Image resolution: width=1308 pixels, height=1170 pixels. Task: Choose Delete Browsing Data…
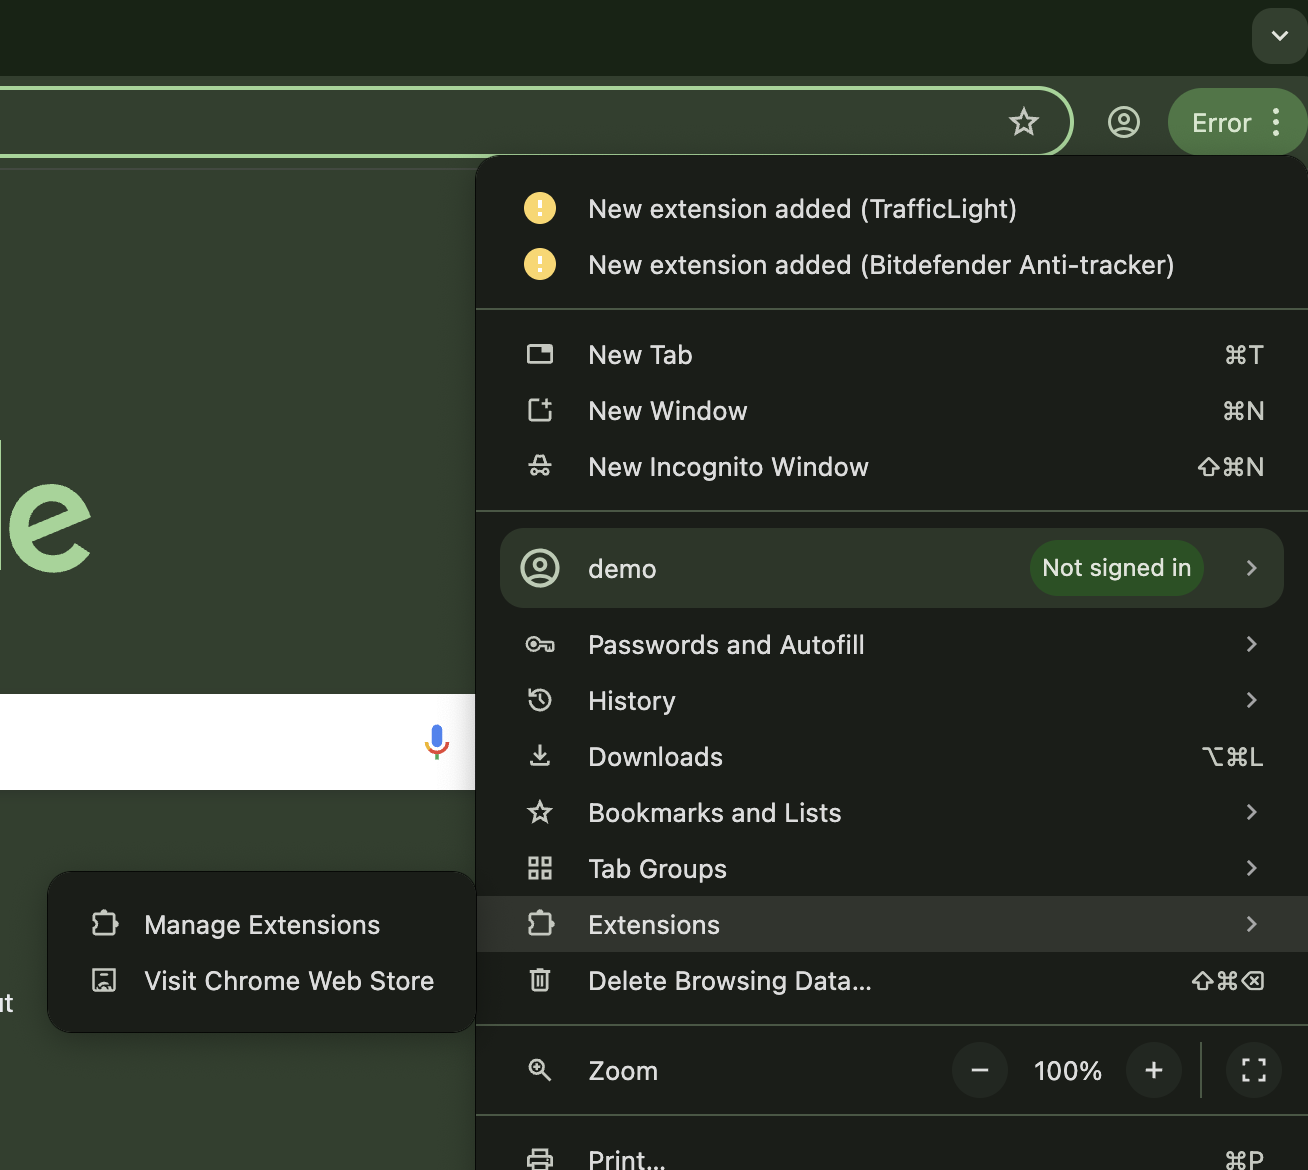tap(892, 981)
